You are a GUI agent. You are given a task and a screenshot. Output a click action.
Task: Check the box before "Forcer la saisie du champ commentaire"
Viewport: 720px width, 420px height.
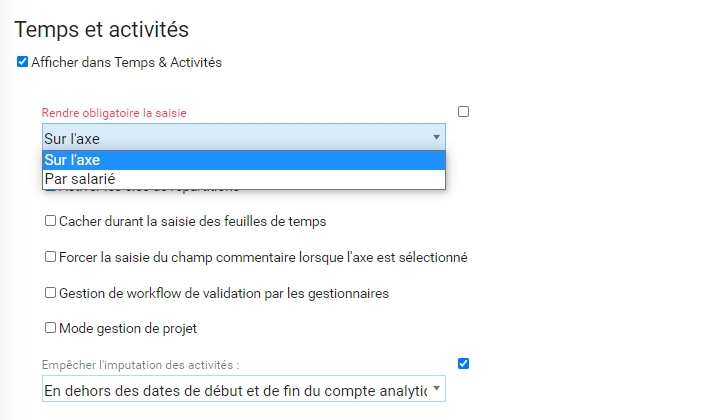[x=50, y=257]
